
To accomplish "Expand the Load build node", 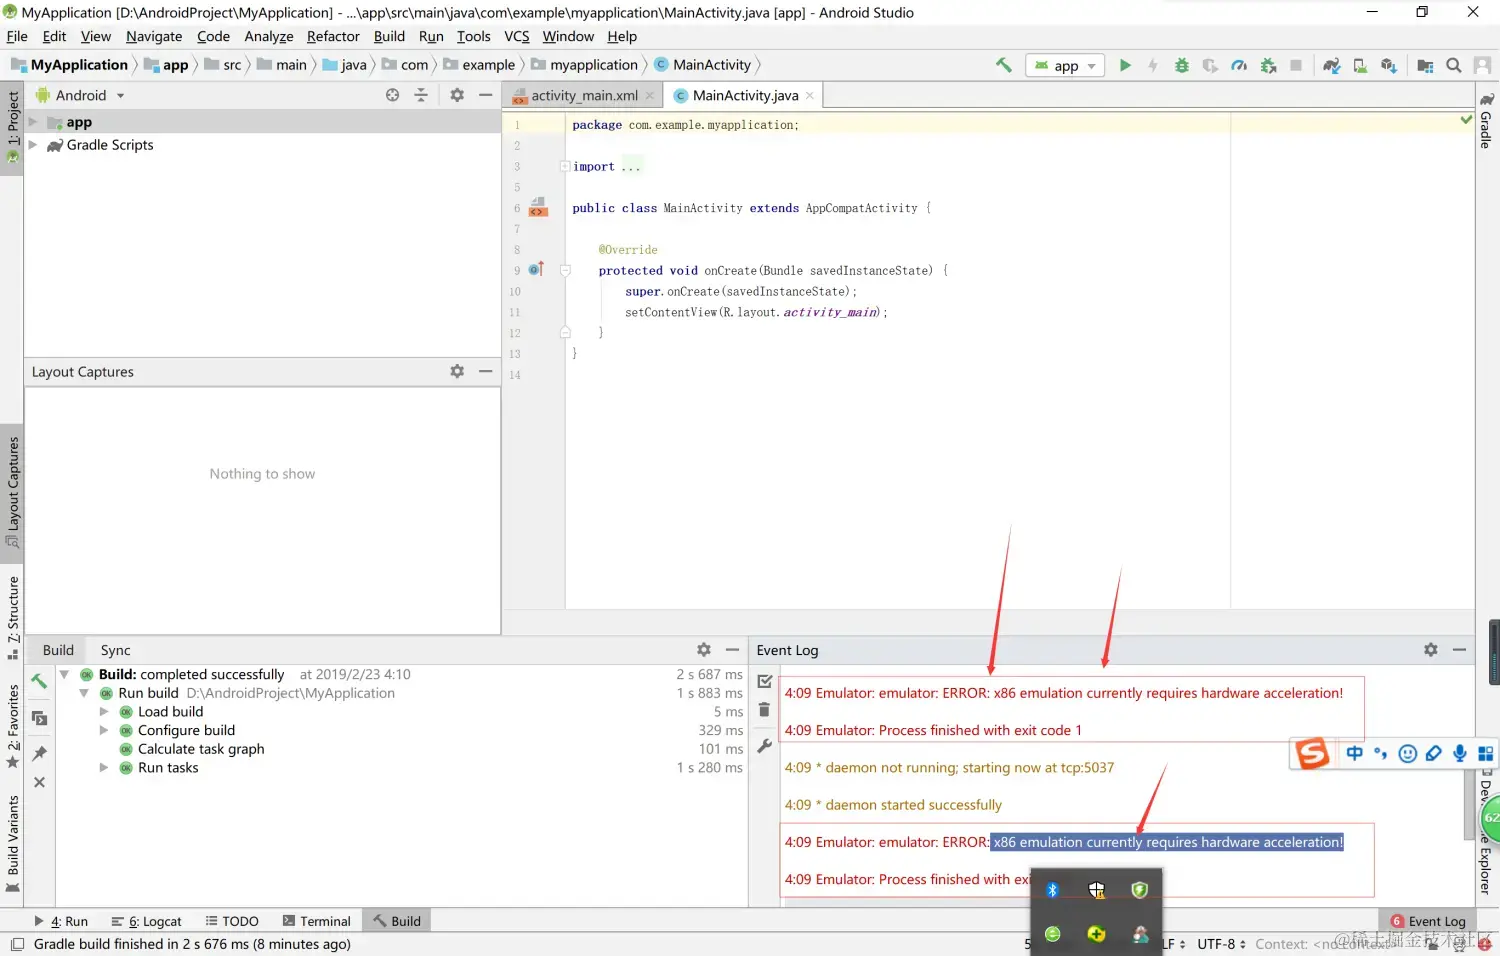I will coord(104,712).
